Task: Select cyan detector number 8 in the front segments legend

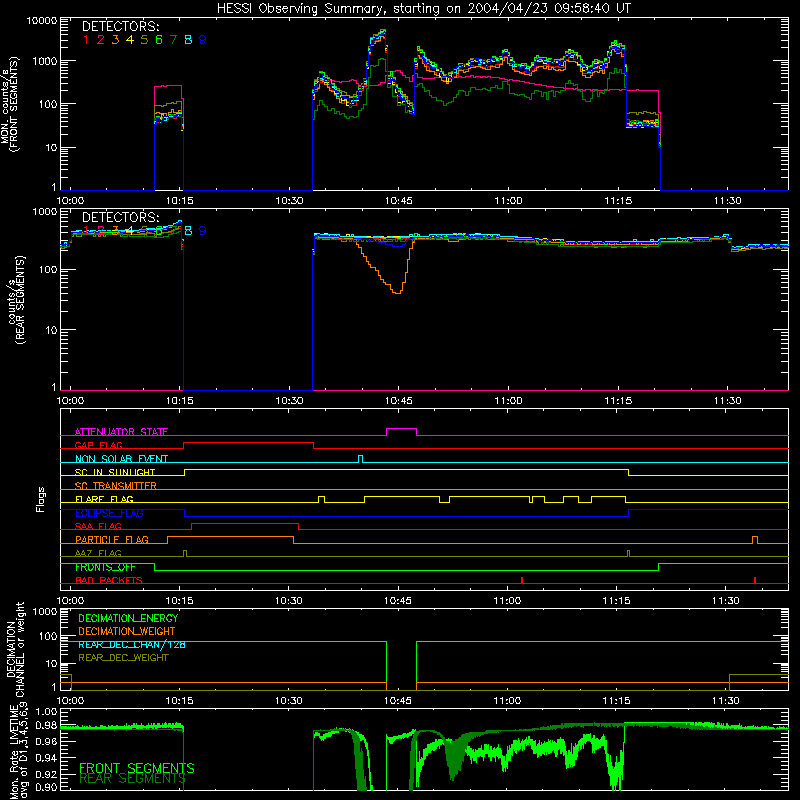Action: tap(188, 40)
